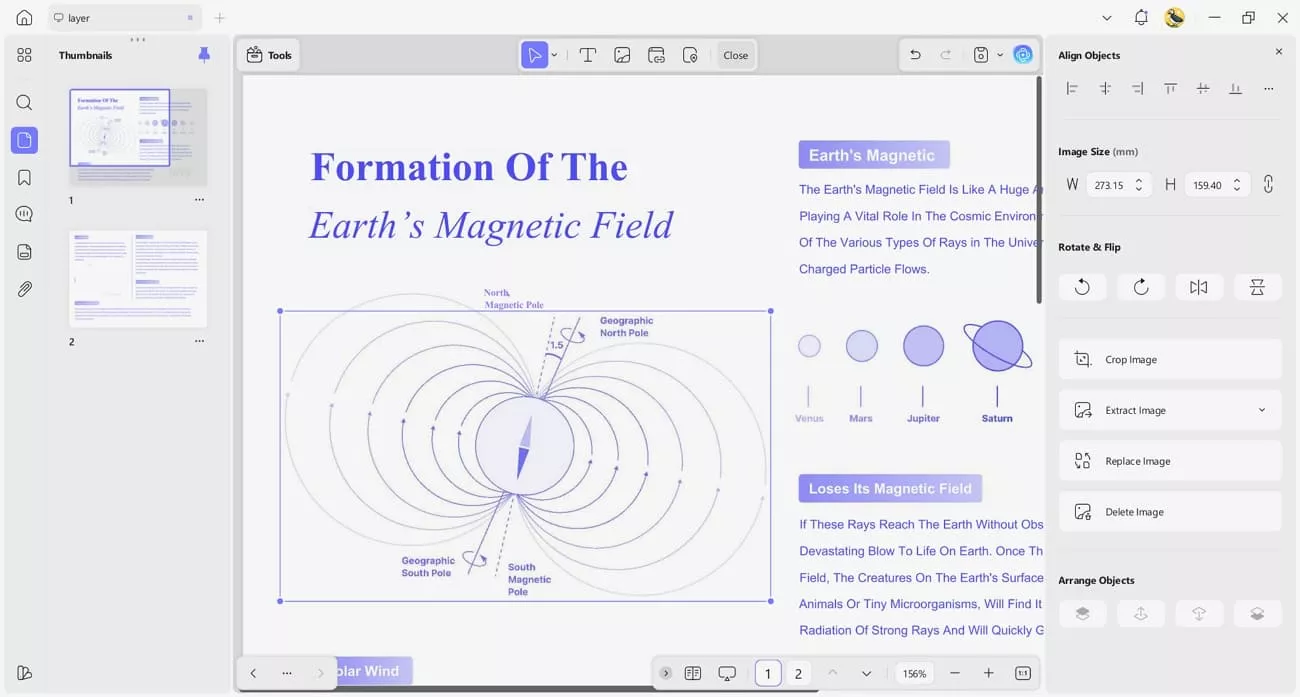1300x697 pixels.
Task: Adjust width stepper arrows
Action: 1139,185
